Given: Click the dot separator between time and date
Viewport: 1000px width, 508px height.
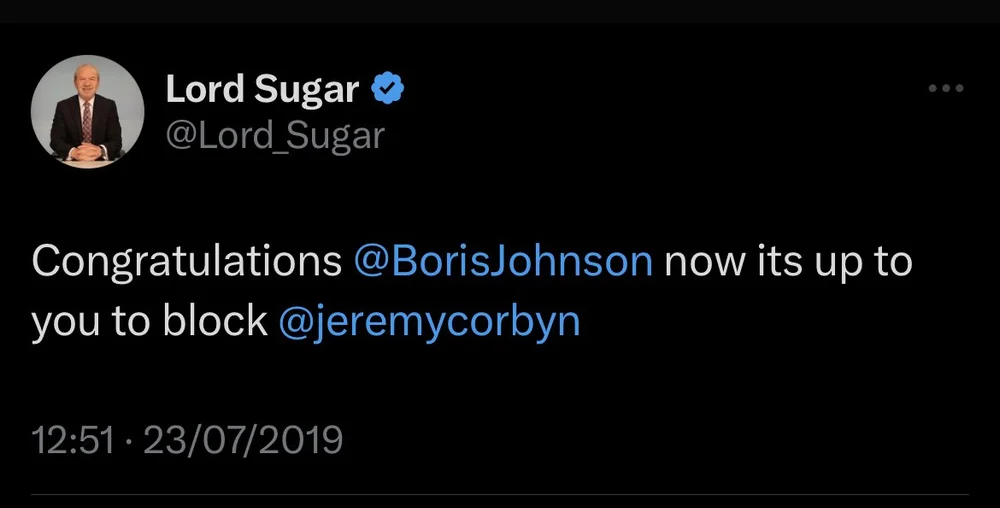Looking at the screenshot, I should (129, 440).
